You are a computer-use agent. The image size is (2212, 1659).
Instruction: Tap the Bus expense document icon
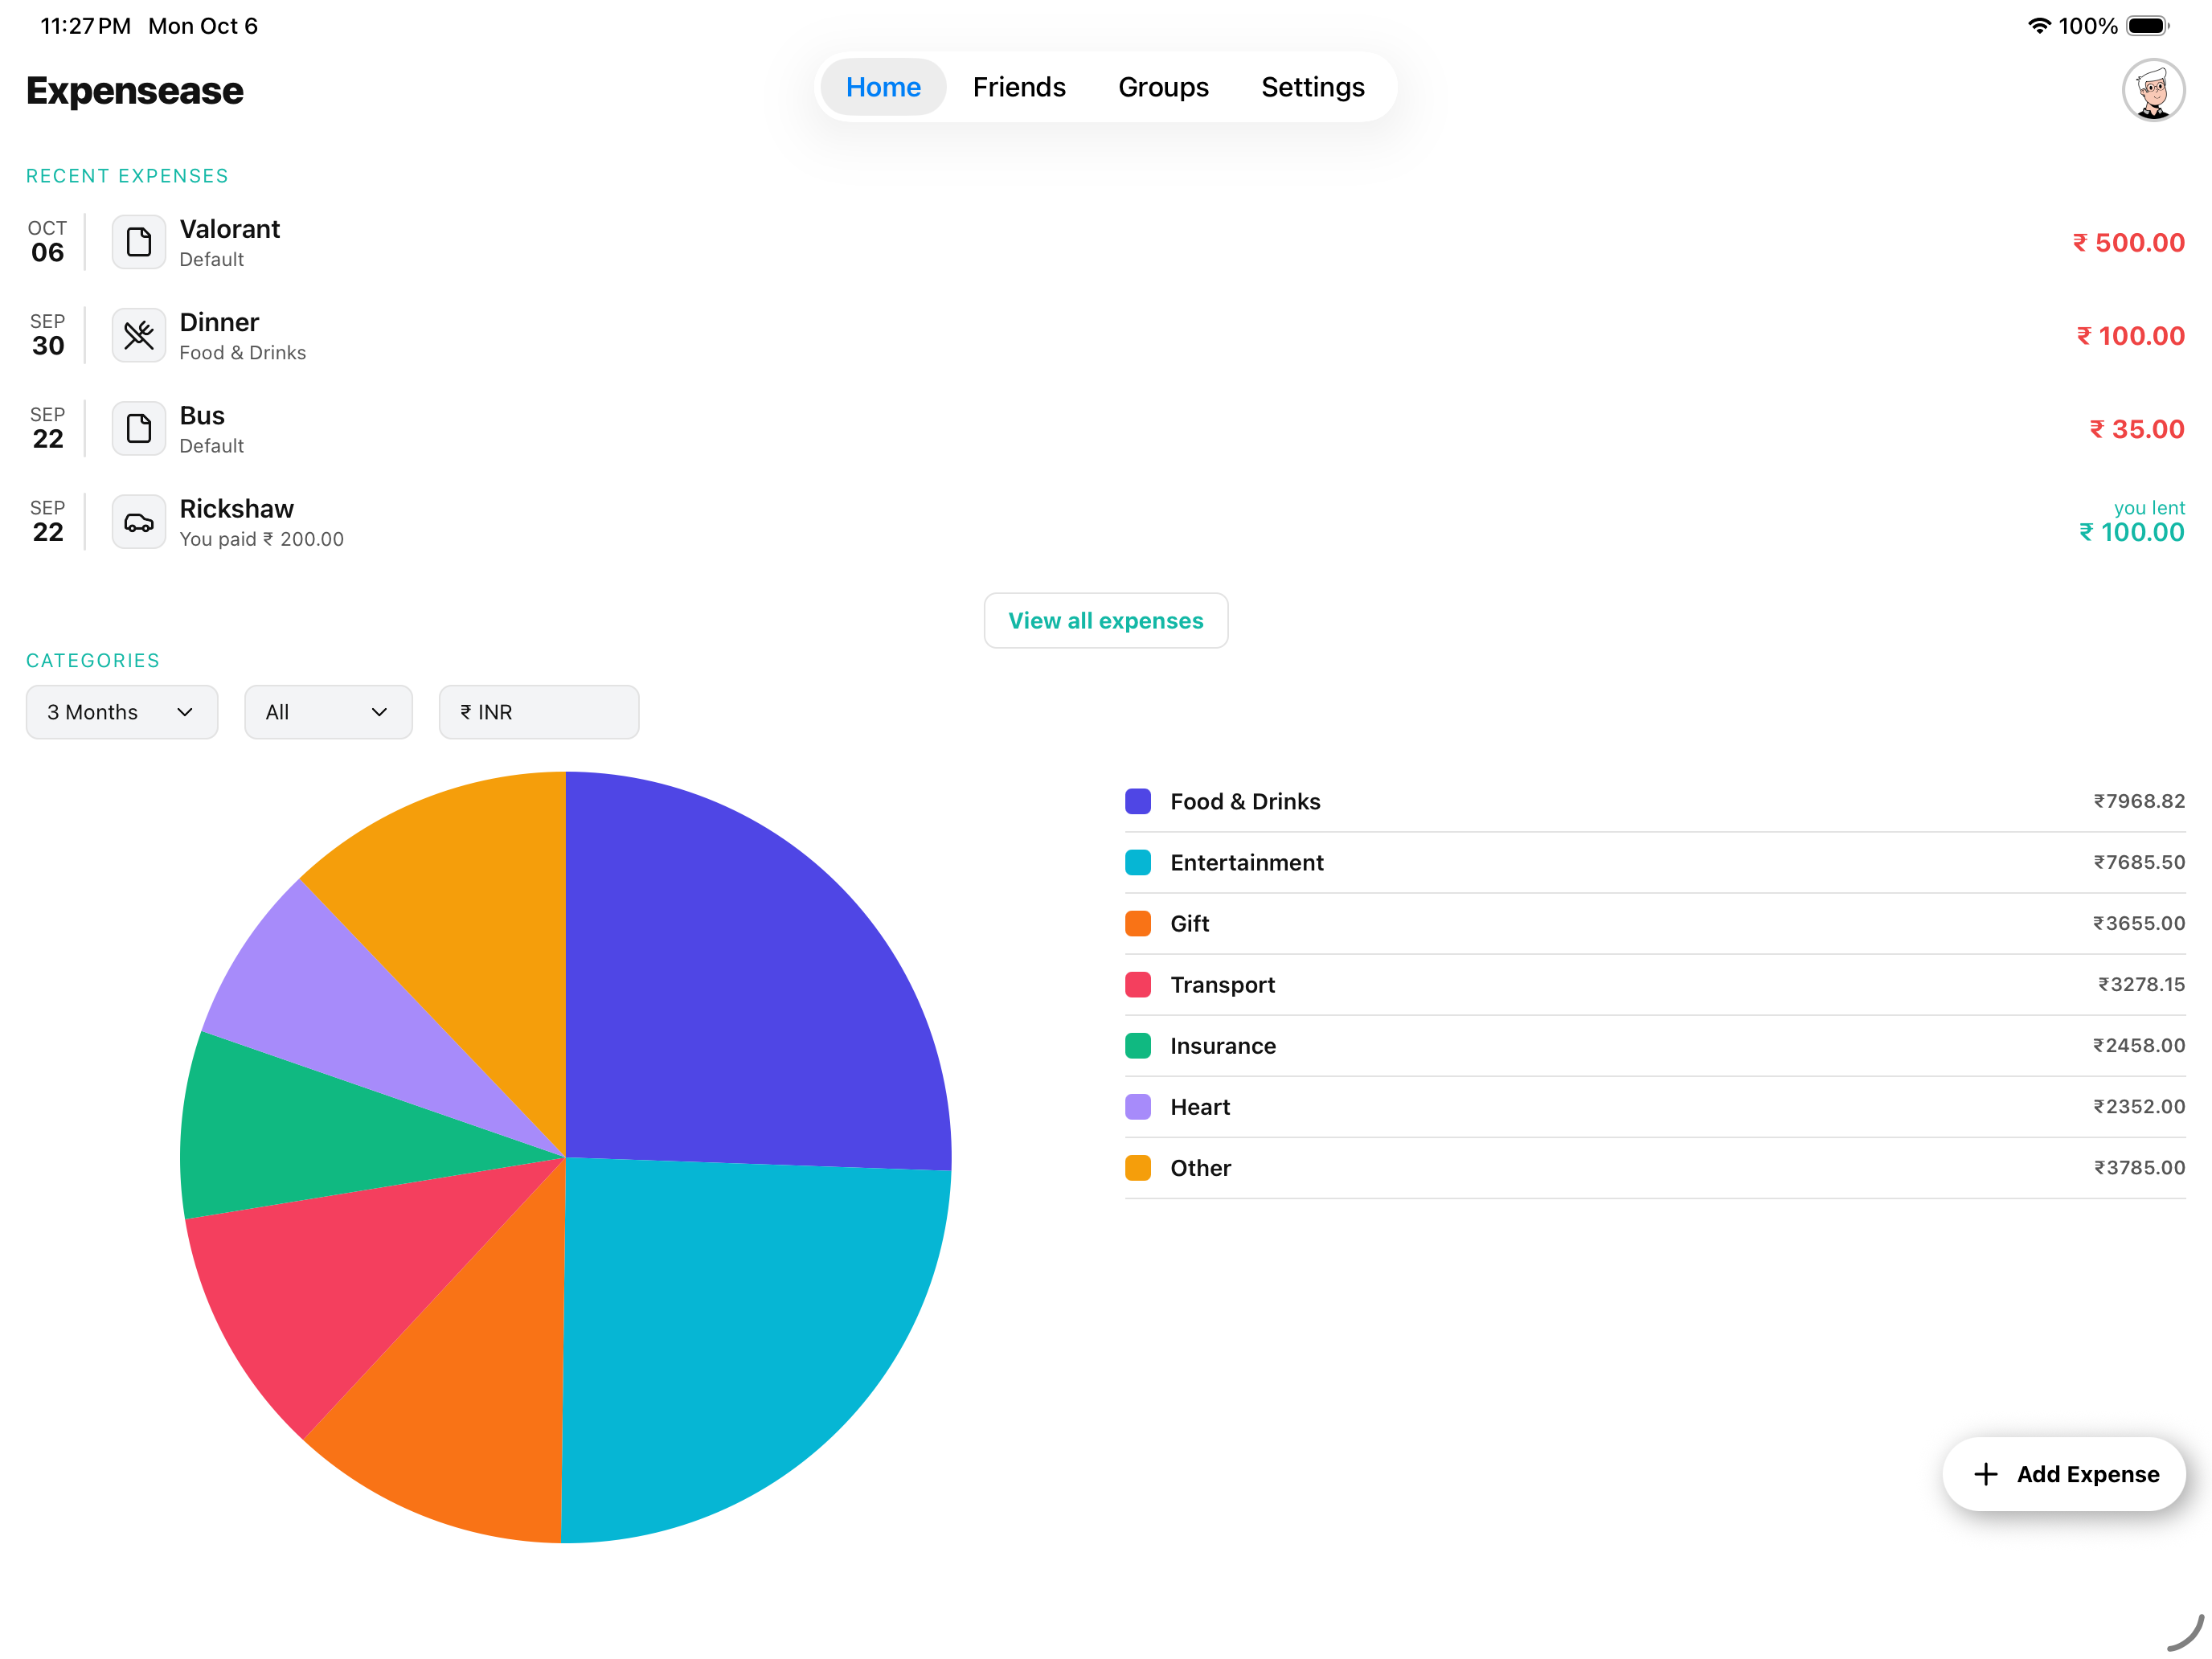[138, 429]
